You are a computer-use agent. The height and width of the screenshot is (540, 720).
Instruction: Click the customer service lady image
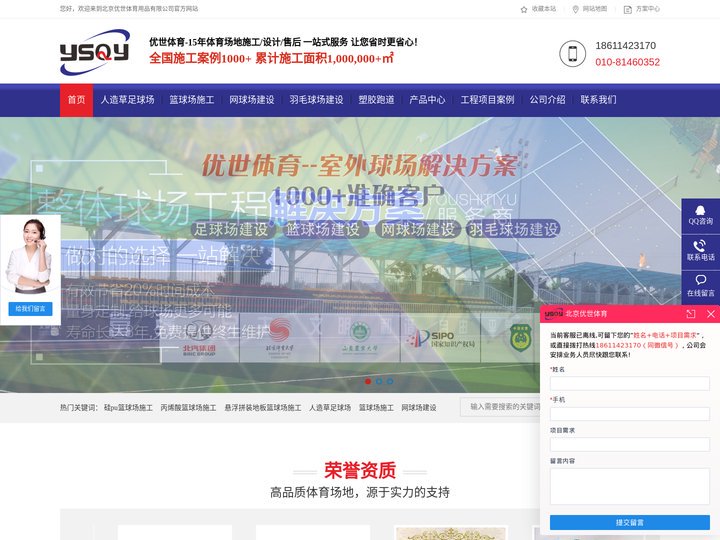[x=29, y=256]
